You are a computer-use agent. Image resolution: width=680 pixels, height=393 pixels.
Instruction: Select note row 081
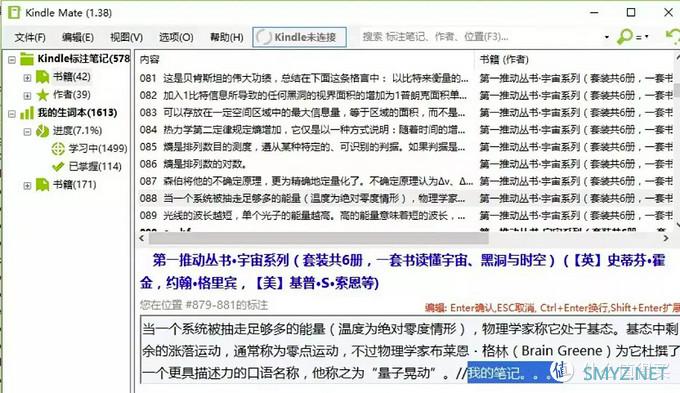coord(405,78)
